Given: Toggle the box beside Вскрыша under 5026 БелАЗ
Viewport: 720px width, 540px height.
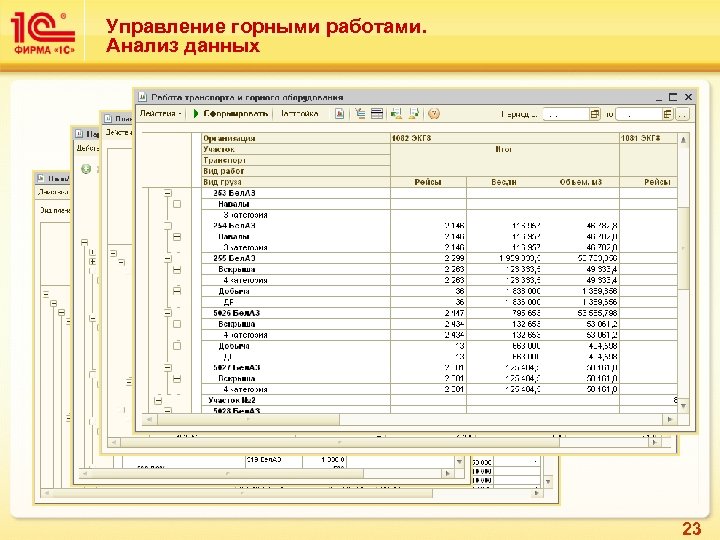Looking at the screenshot, I should pos(177,324).
